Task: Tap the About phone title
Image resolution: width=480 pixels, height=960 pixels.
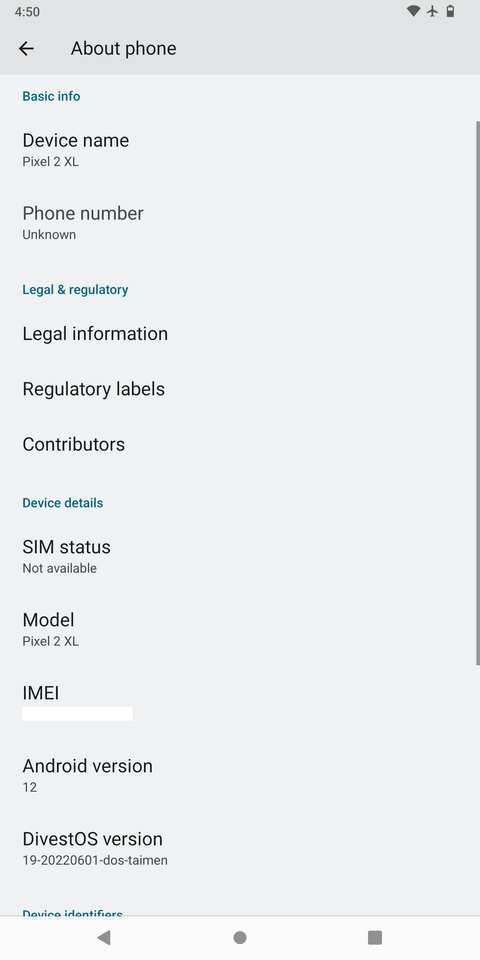Action: click(x=124, y=48)
